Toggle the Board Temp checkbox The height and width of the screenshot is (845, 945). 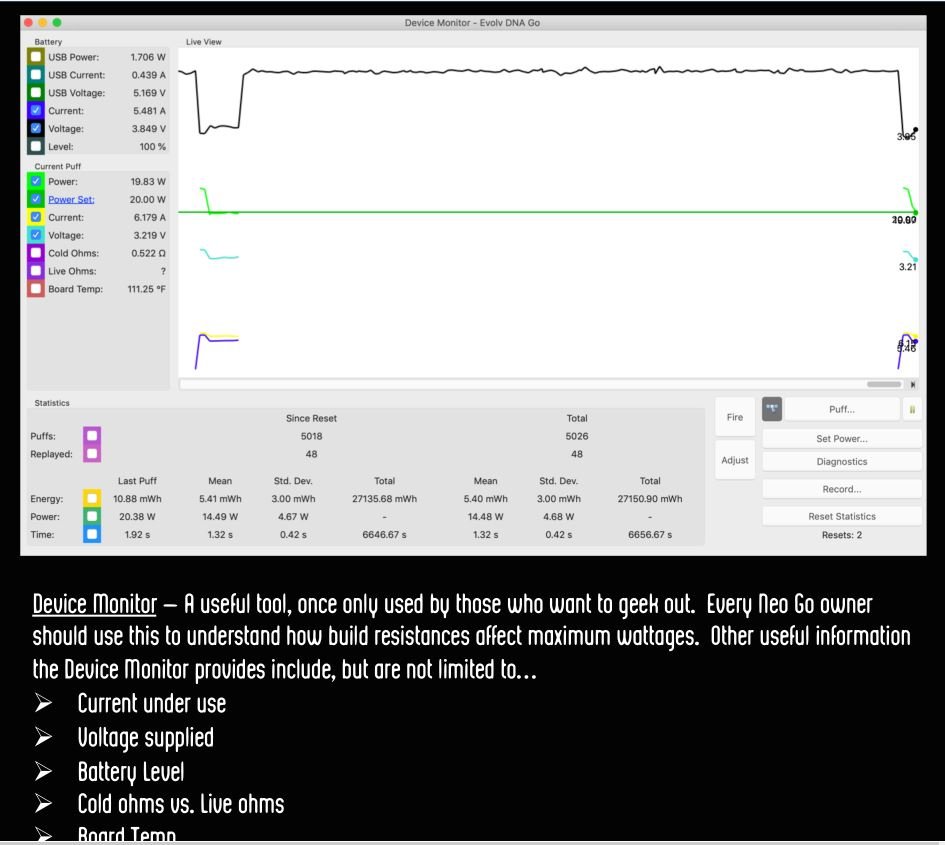(x=36, y=289)
